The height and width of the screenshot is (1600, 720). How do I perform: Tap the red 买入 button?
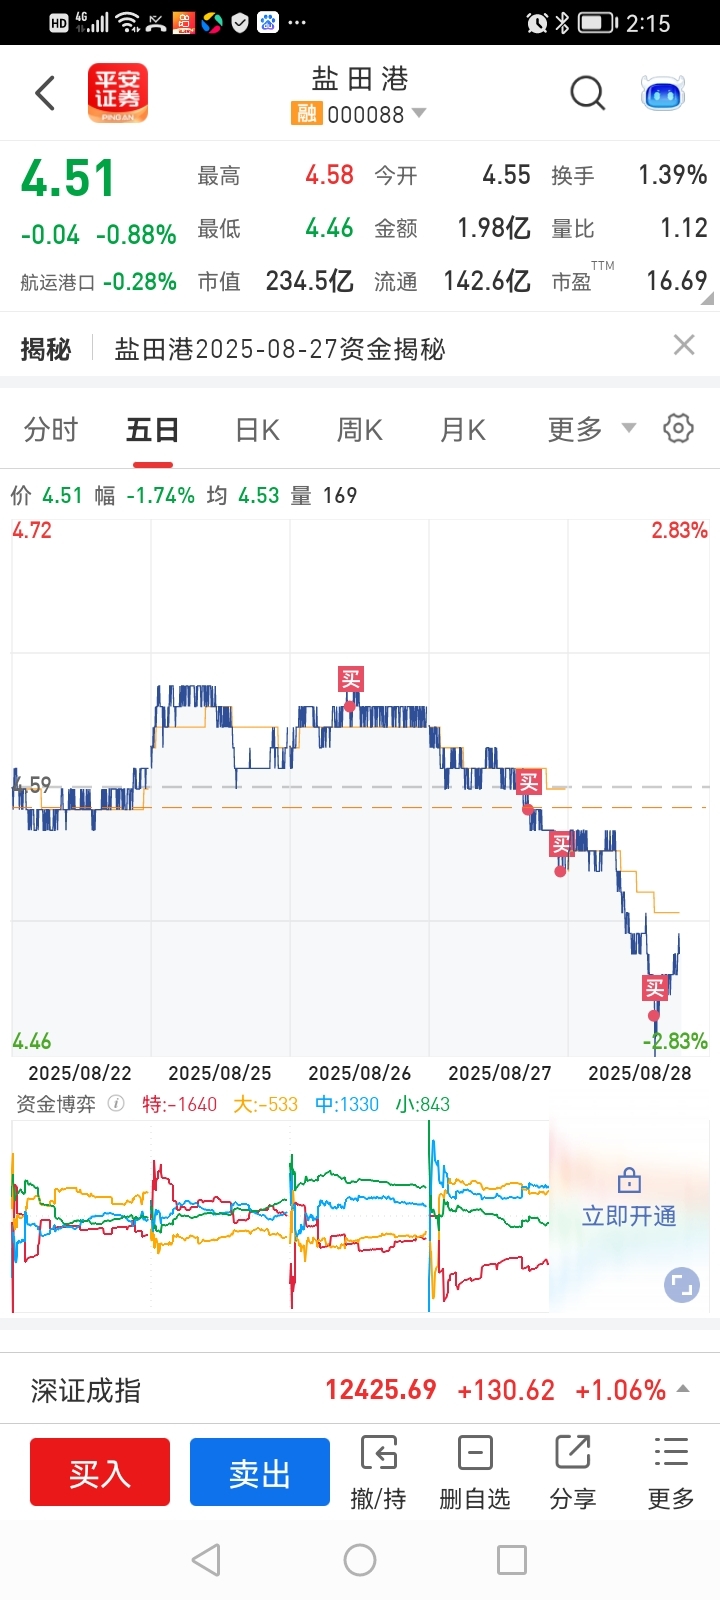[100, 1472]
